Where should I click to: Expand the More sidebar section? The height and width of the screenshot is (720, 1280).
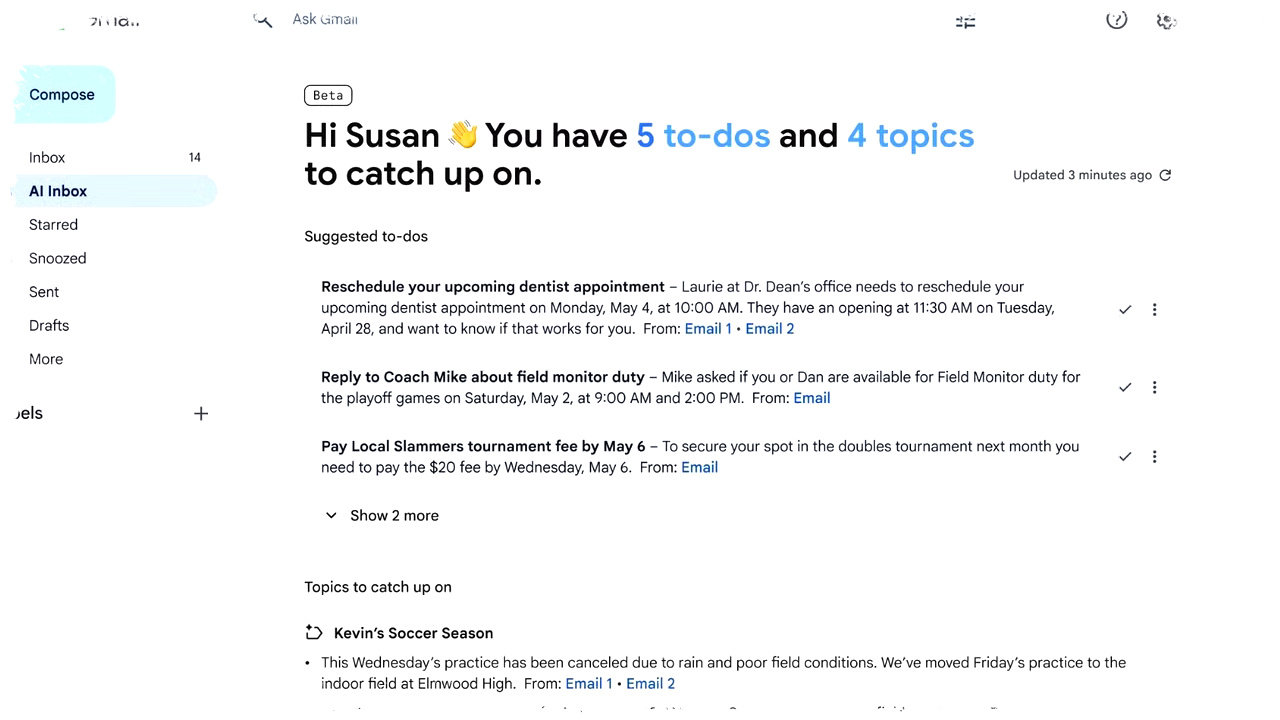tap(46, 359)
